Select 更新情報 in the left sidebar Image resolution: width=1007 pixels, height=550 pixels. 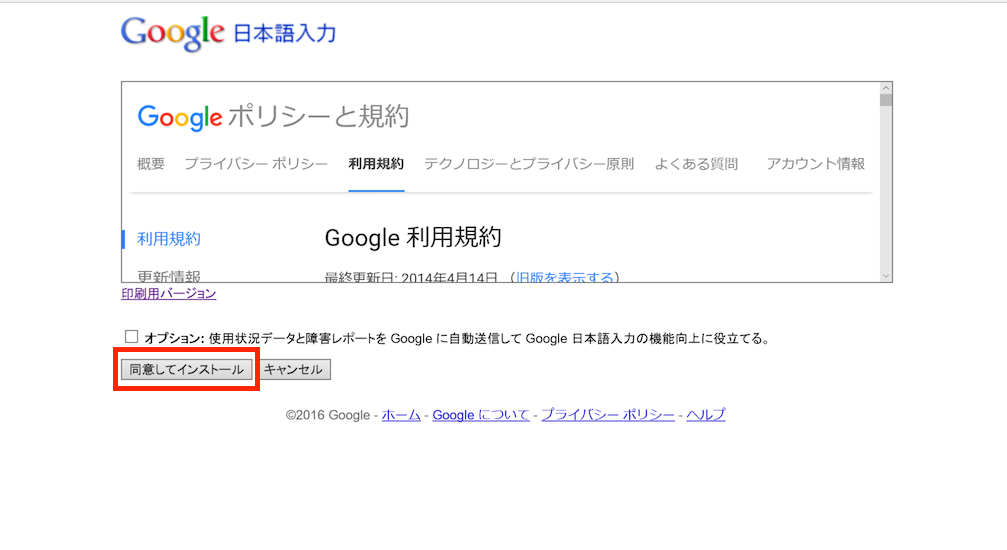tap(169, 276)
